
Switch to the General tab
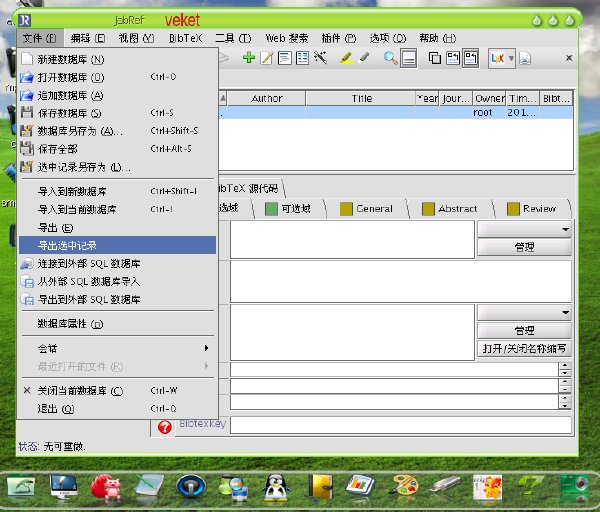[367, 209]
